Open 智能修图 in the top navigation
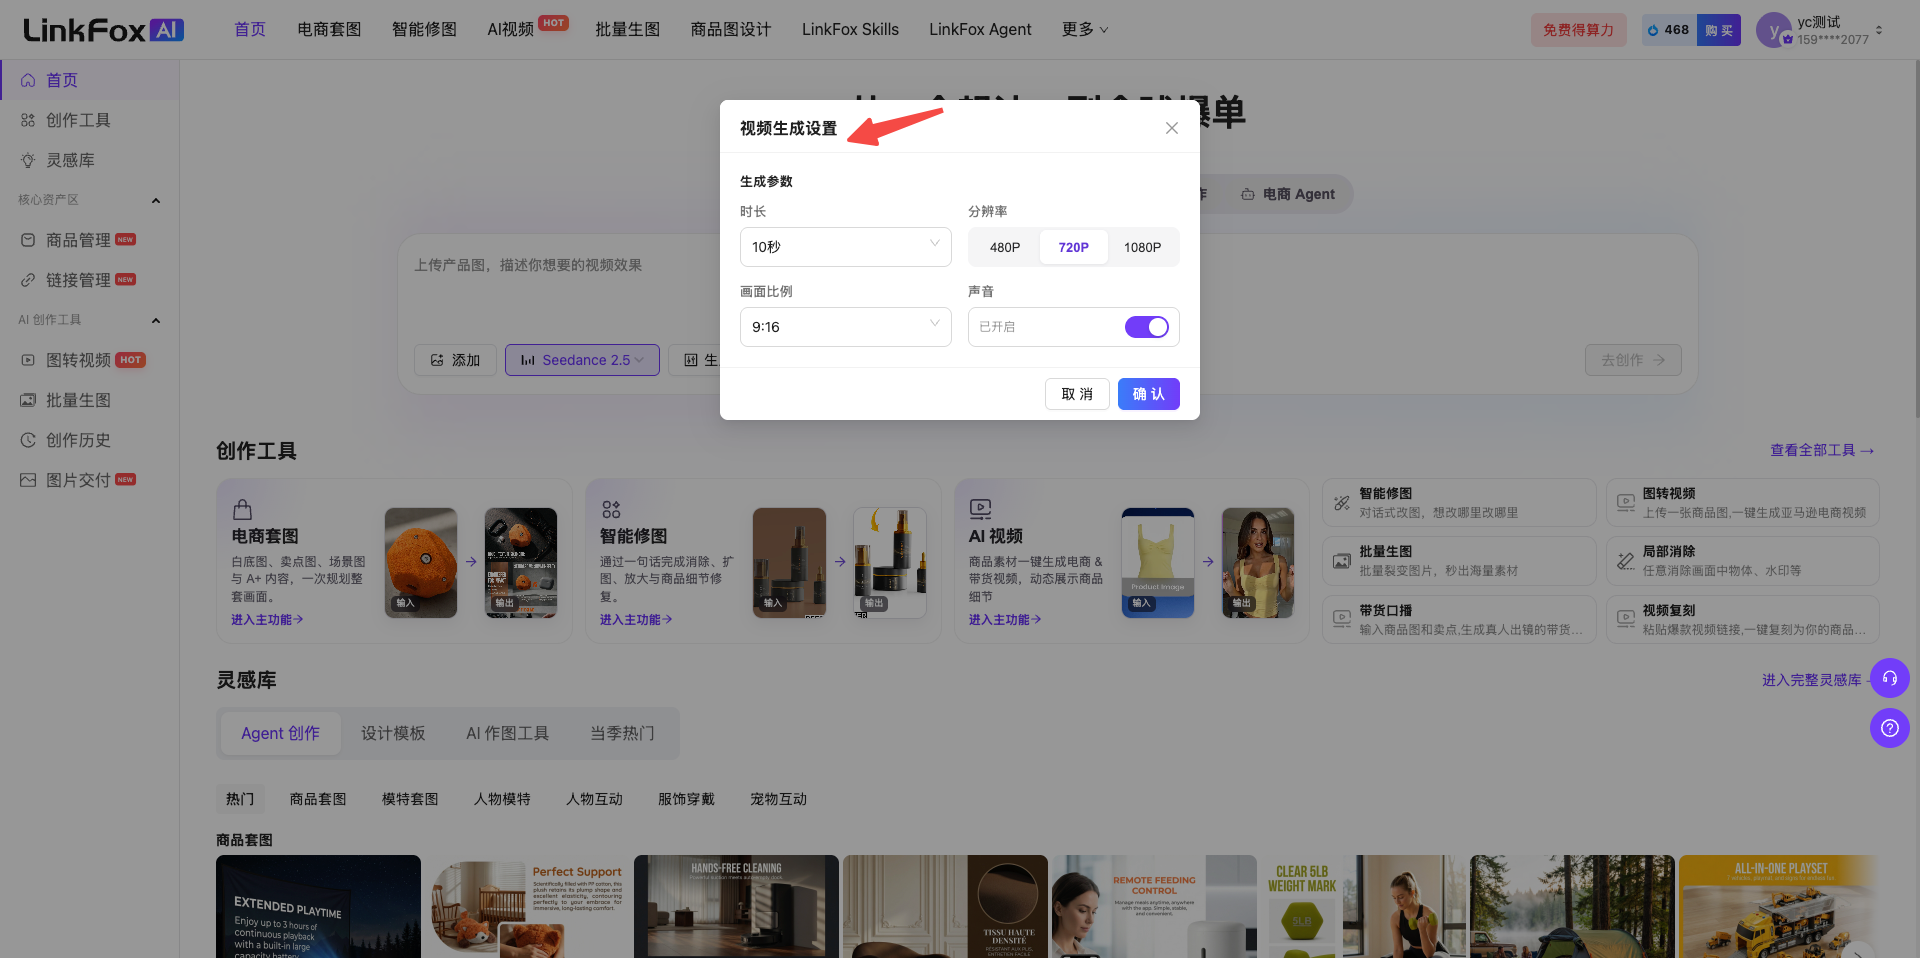The width and height of the screenshot is (1920, 958). coord(424,30)
